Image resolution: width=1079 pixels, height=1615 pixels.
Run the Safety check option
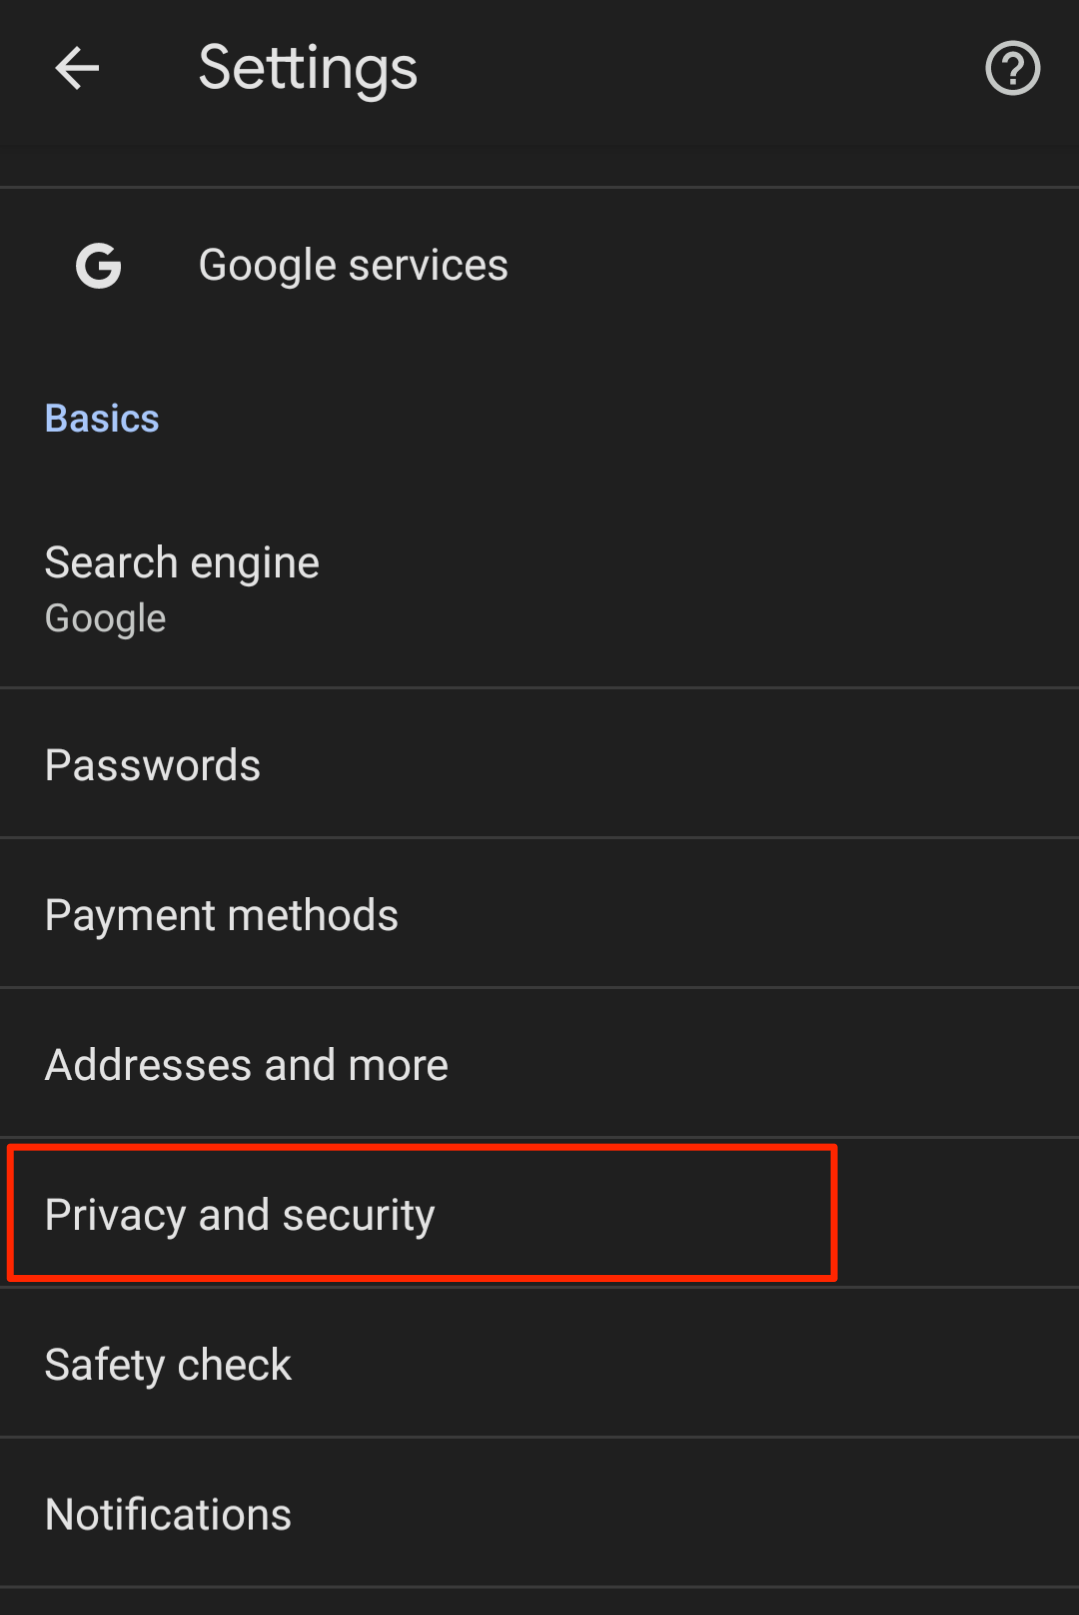[167, 1363]
